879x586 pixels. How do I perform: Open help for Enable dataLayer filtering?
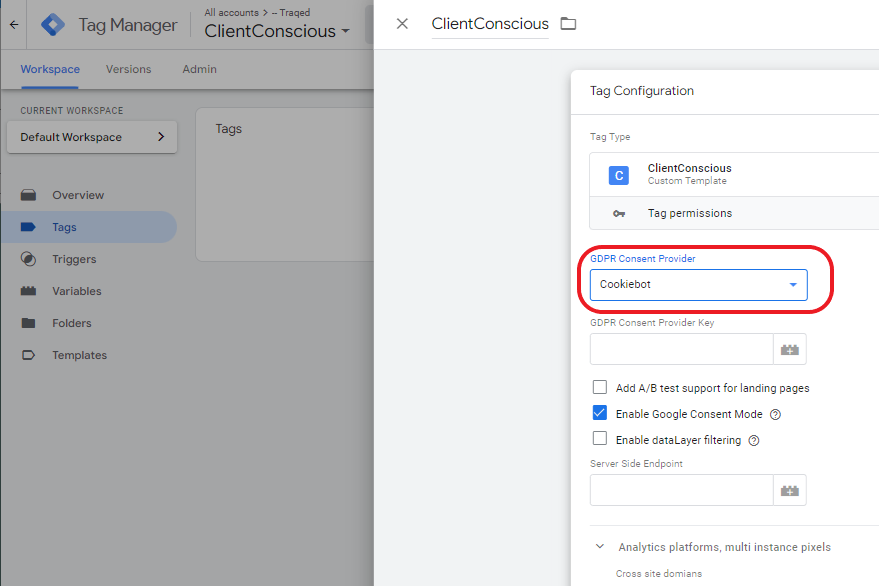(x=754, y=440)
